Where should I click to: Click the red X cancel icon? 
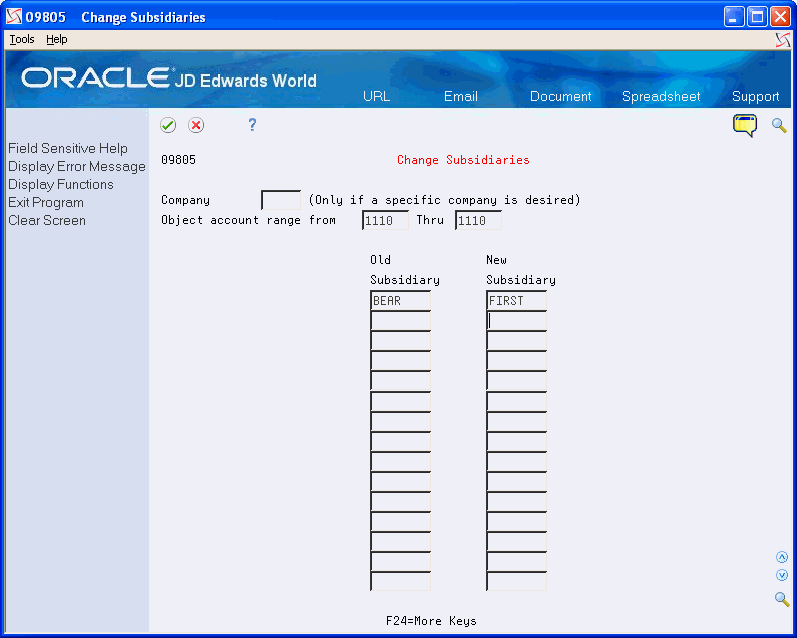tap(196, 125)
